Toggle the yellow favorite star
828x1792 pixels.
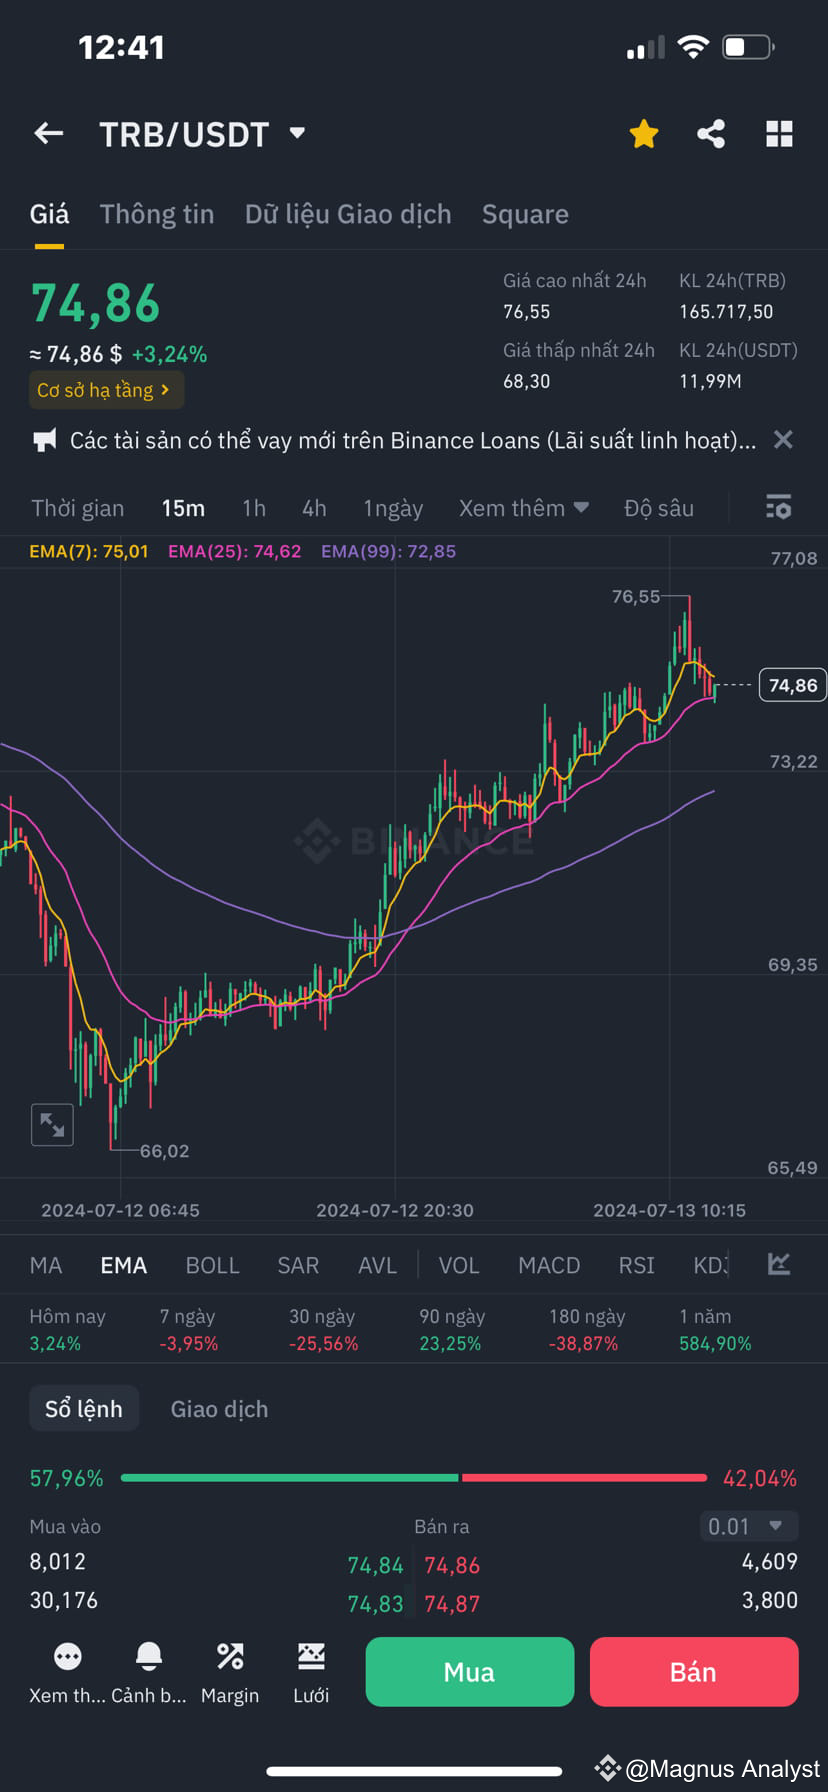click(644, 134)
